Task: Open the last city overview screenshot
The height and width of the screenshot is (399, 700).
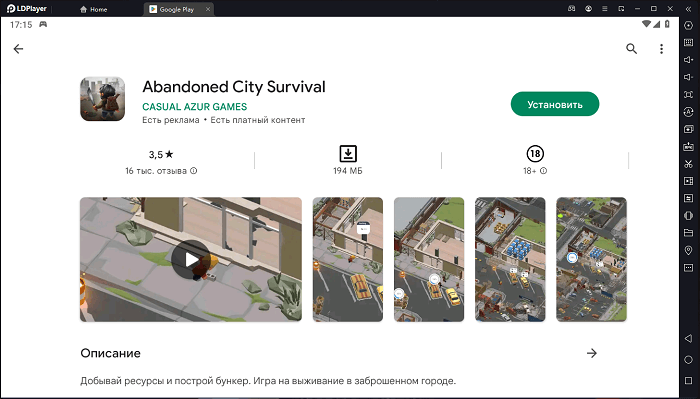Action: coord(592,259)
